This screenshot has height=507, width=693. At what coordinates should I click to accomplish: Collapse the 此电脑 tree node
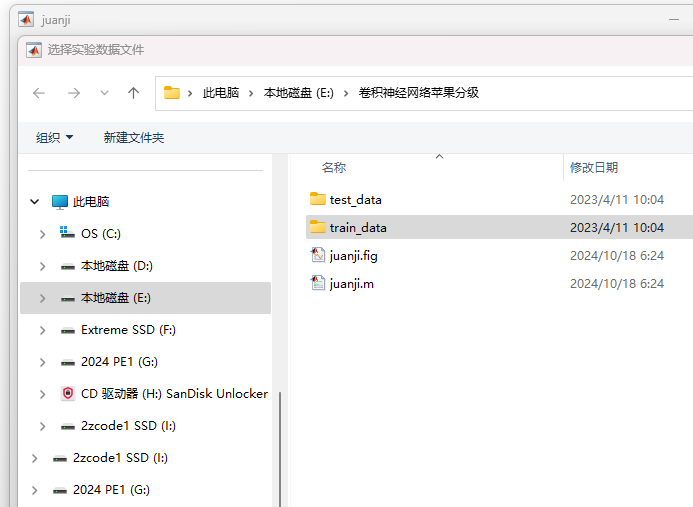[x=34, y=202]
